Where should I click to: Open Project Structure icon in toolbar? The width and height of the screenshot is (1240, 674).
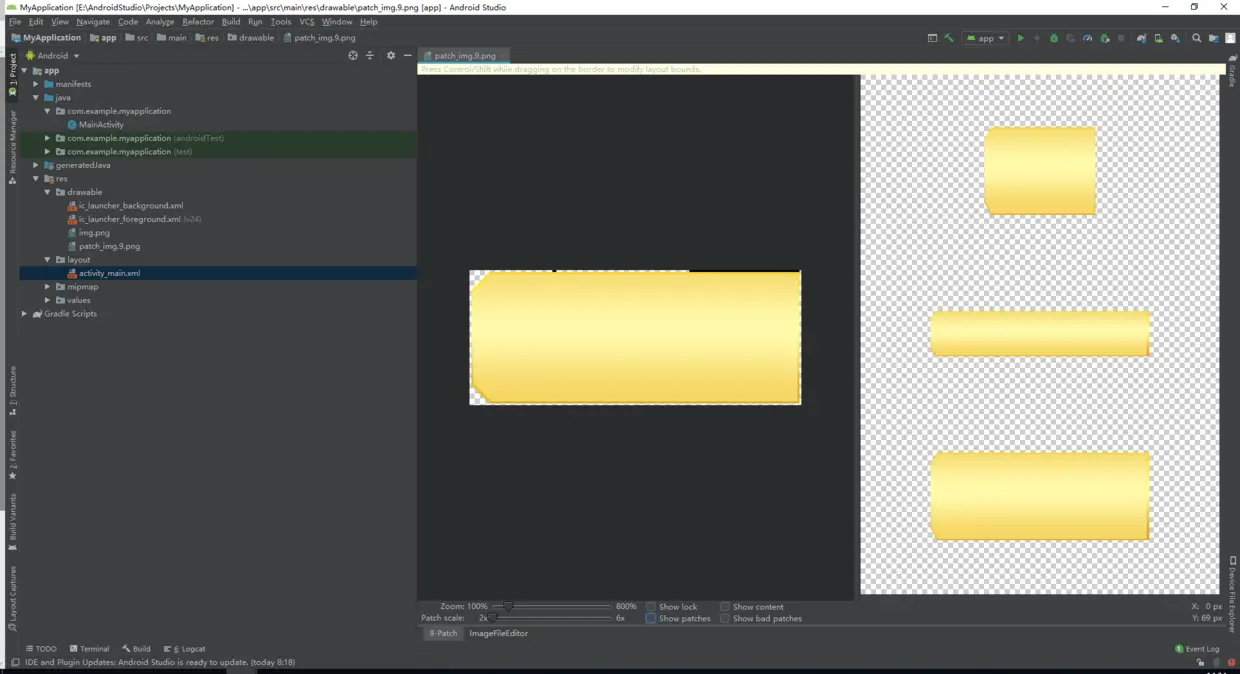pos(1214,38)
